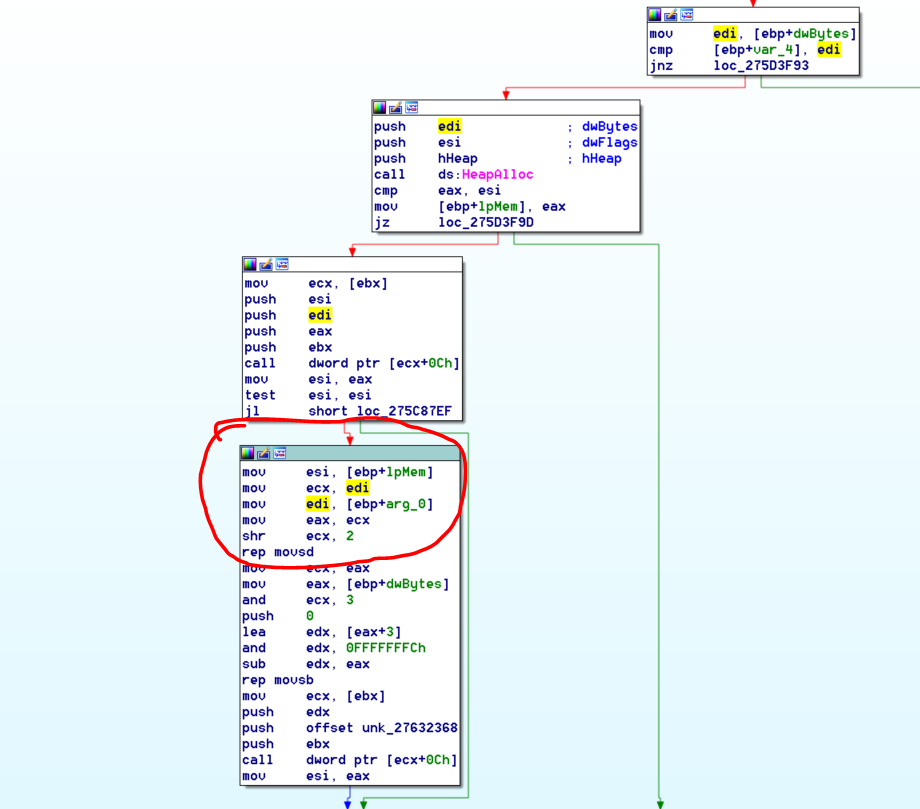Click group nodes icon on the HeapAlloc block

click(x=411, y=107)
